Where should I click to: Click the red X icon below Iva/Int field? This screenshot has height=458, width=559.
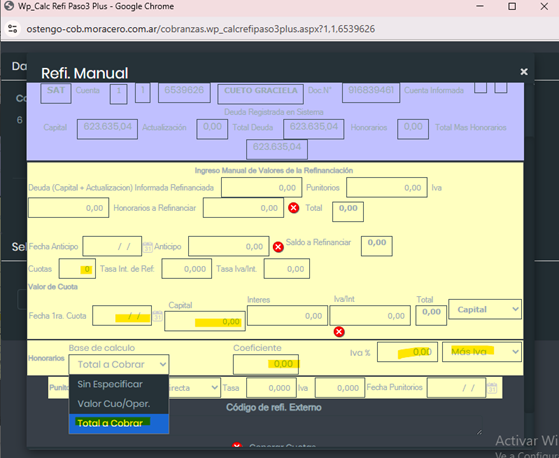(339, 332)
